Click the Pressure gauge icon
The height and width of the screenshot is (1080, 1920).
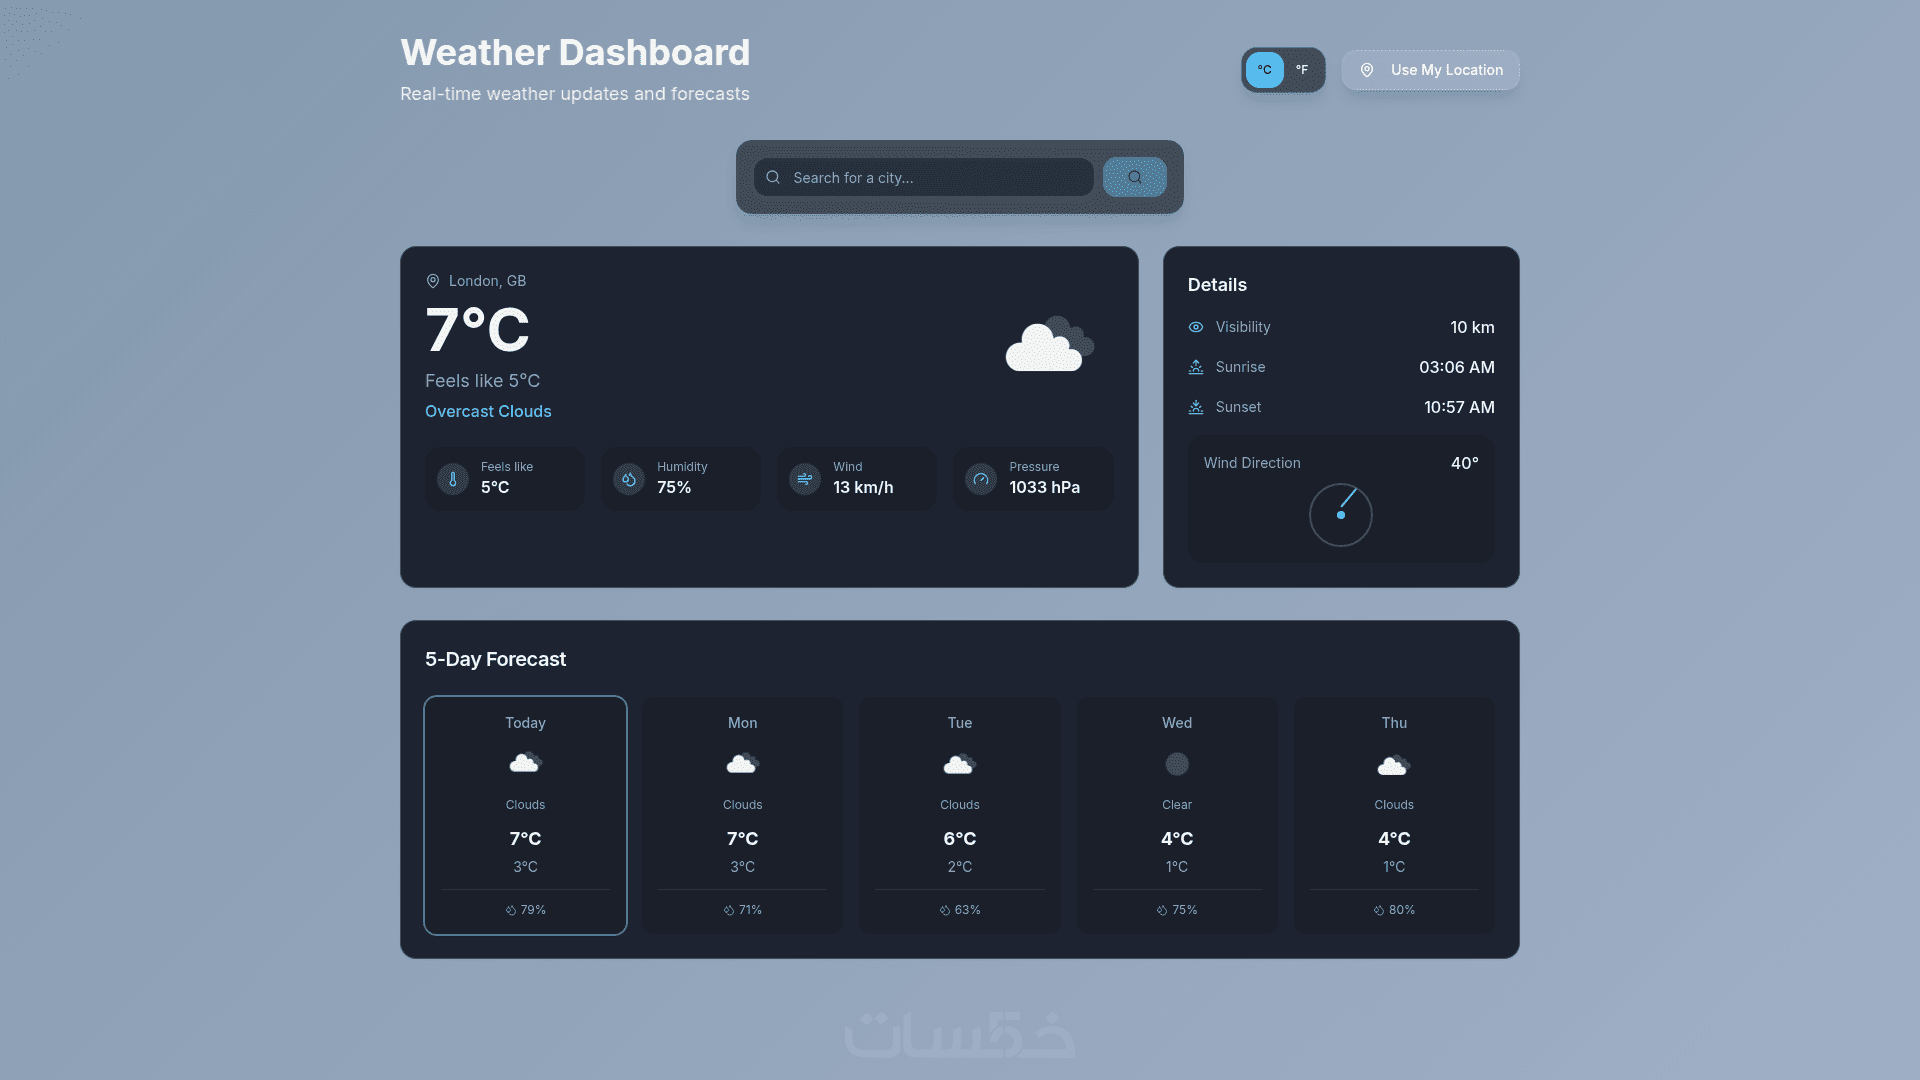pos(981,479)
